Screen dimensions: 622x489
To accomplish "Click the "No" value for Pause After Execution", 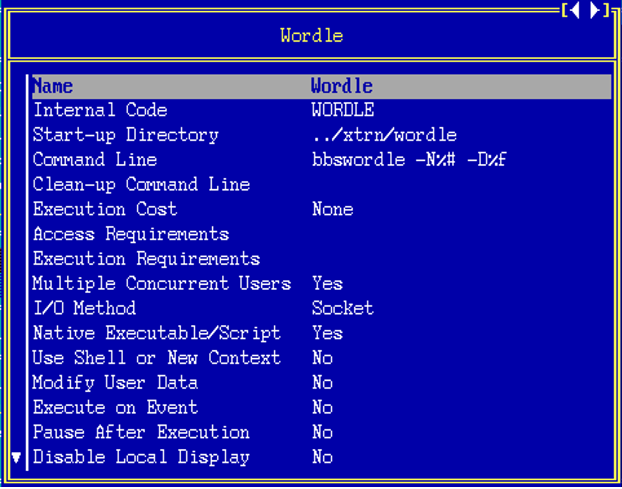I will pyautogui.click(x=322, y=432).
